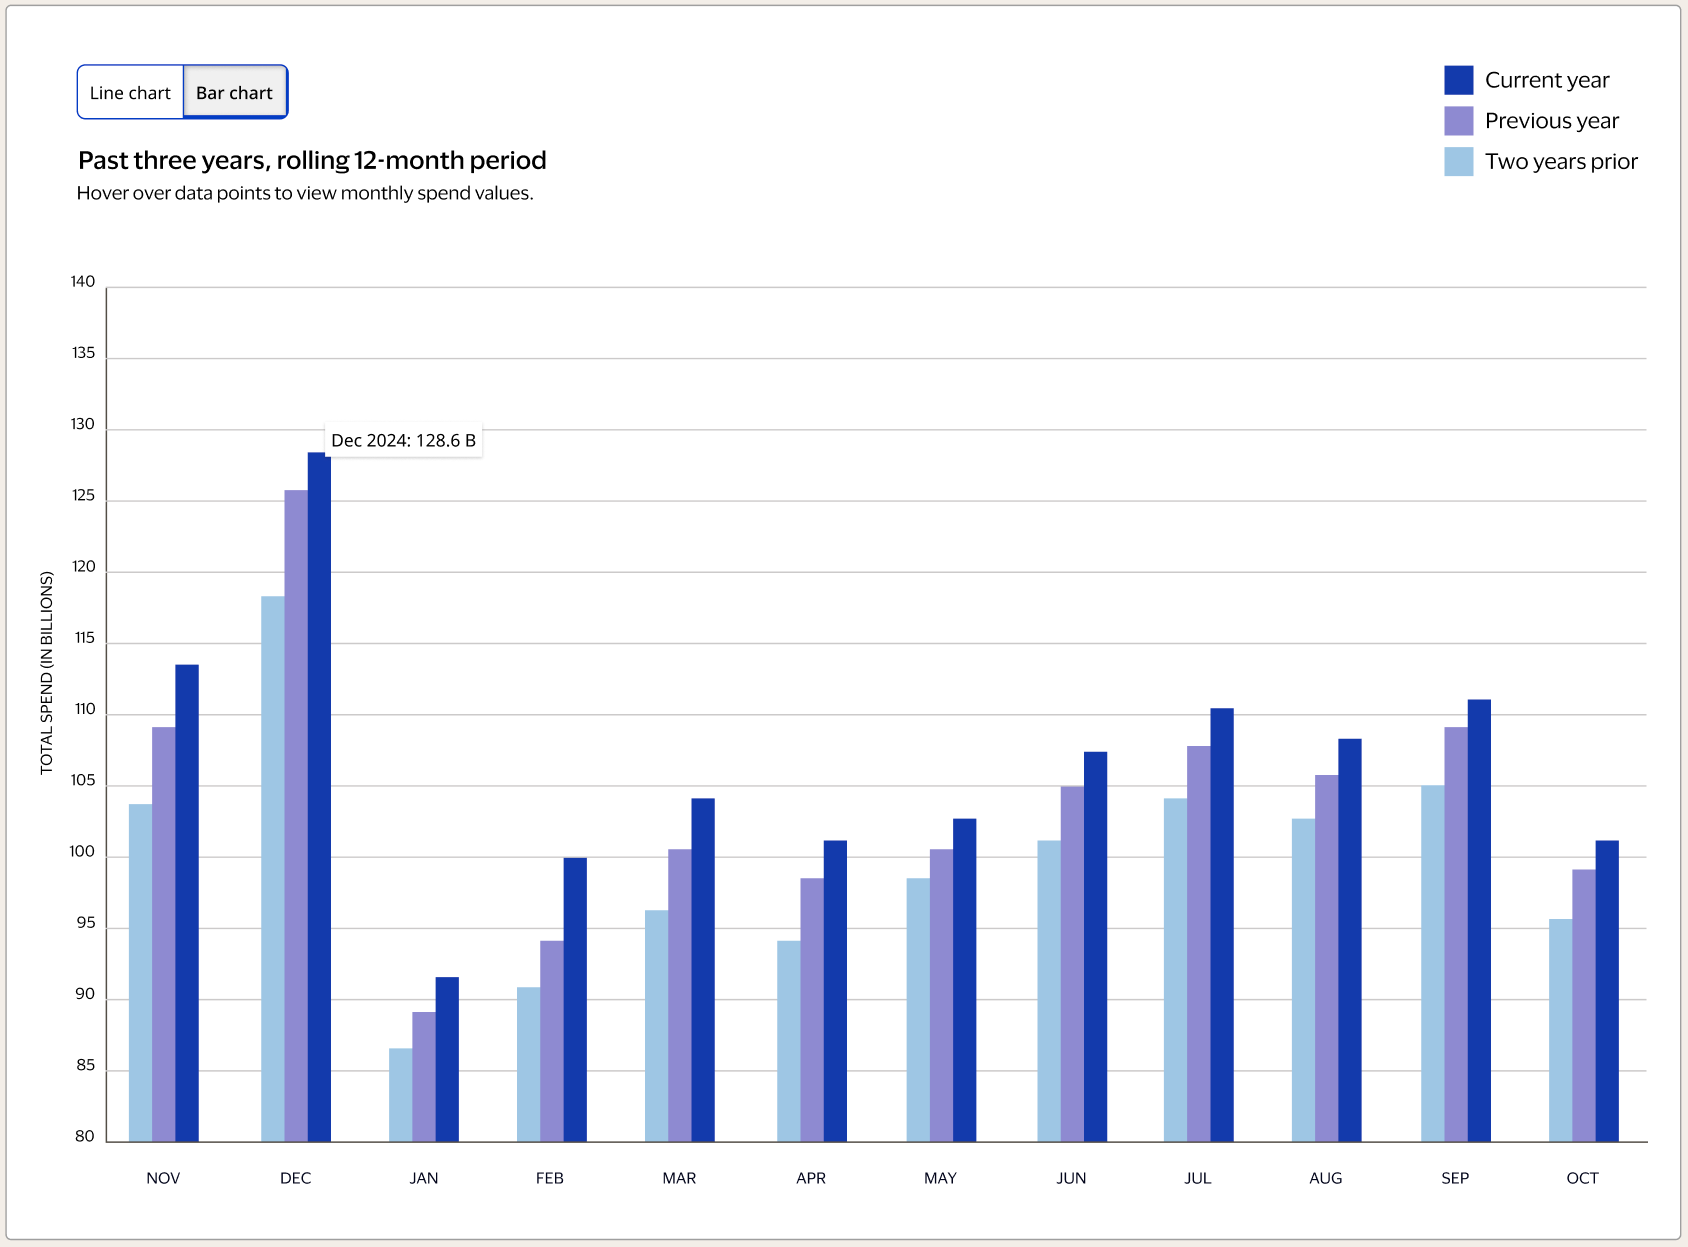Click the FEB month label
Viewport: 1688px width, 1247px height.
coord(551,1178)
